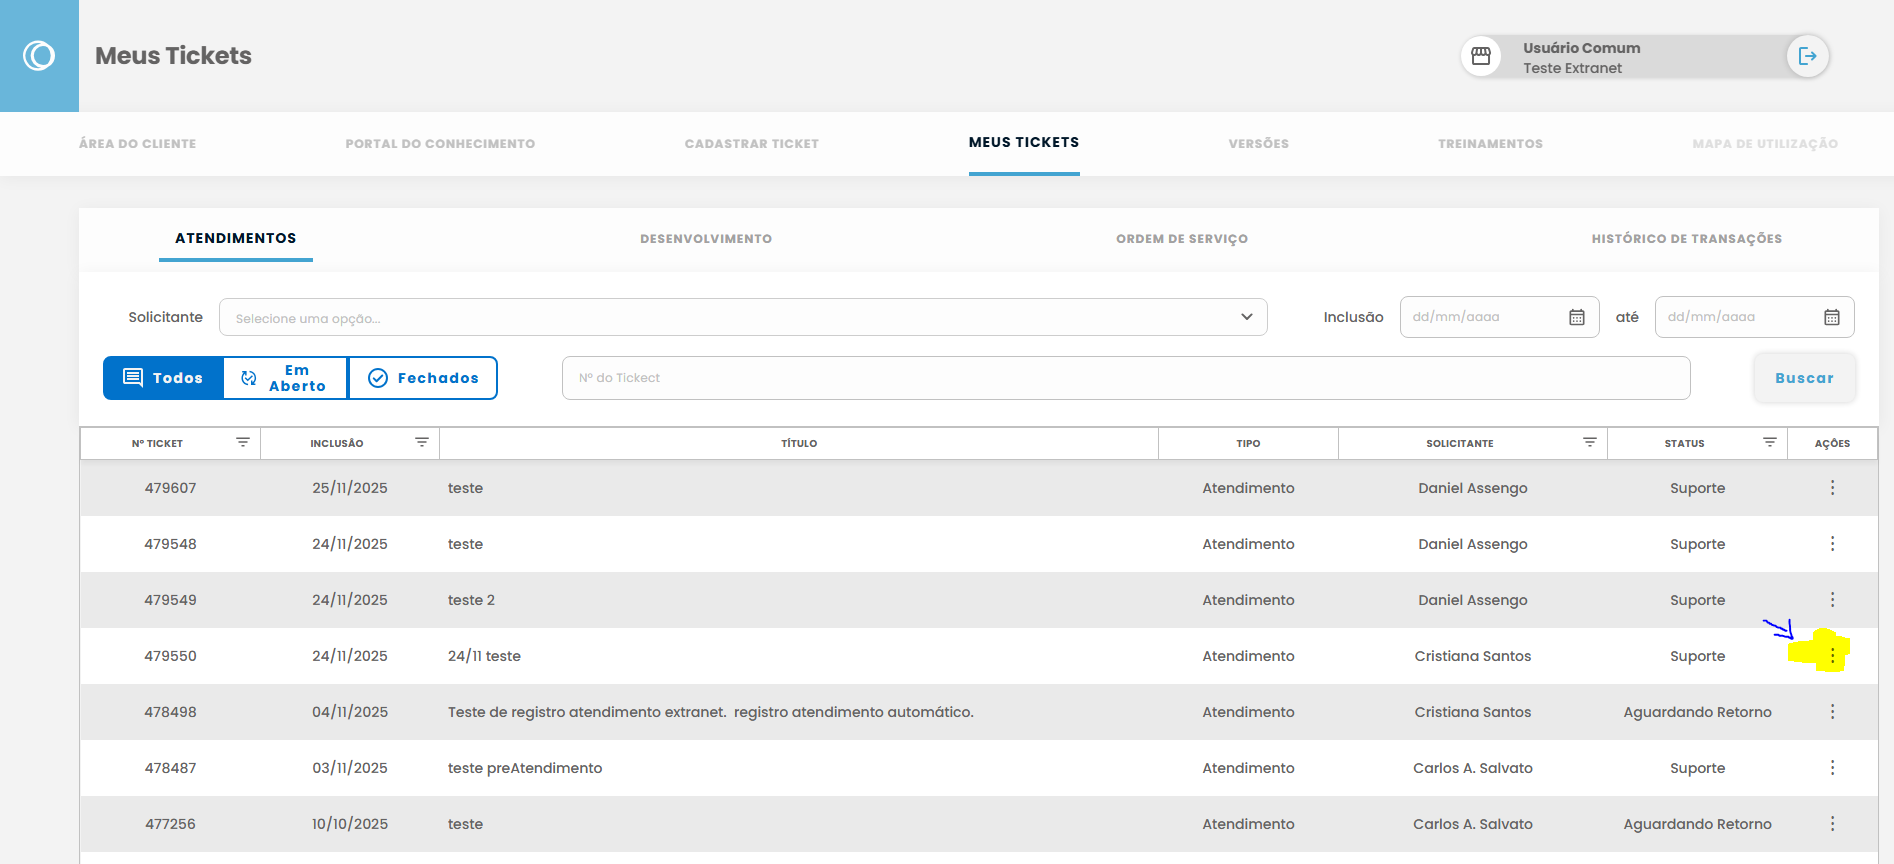
Task: Click the Nº do Ticket search field
Action: [x=1125, y=378]
